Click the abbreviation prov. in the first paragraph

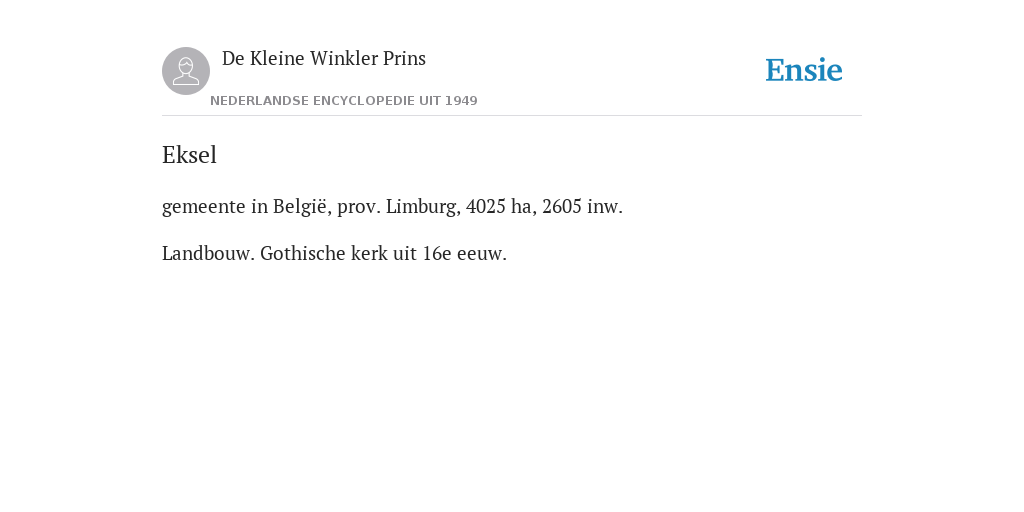tap(359, 207)
